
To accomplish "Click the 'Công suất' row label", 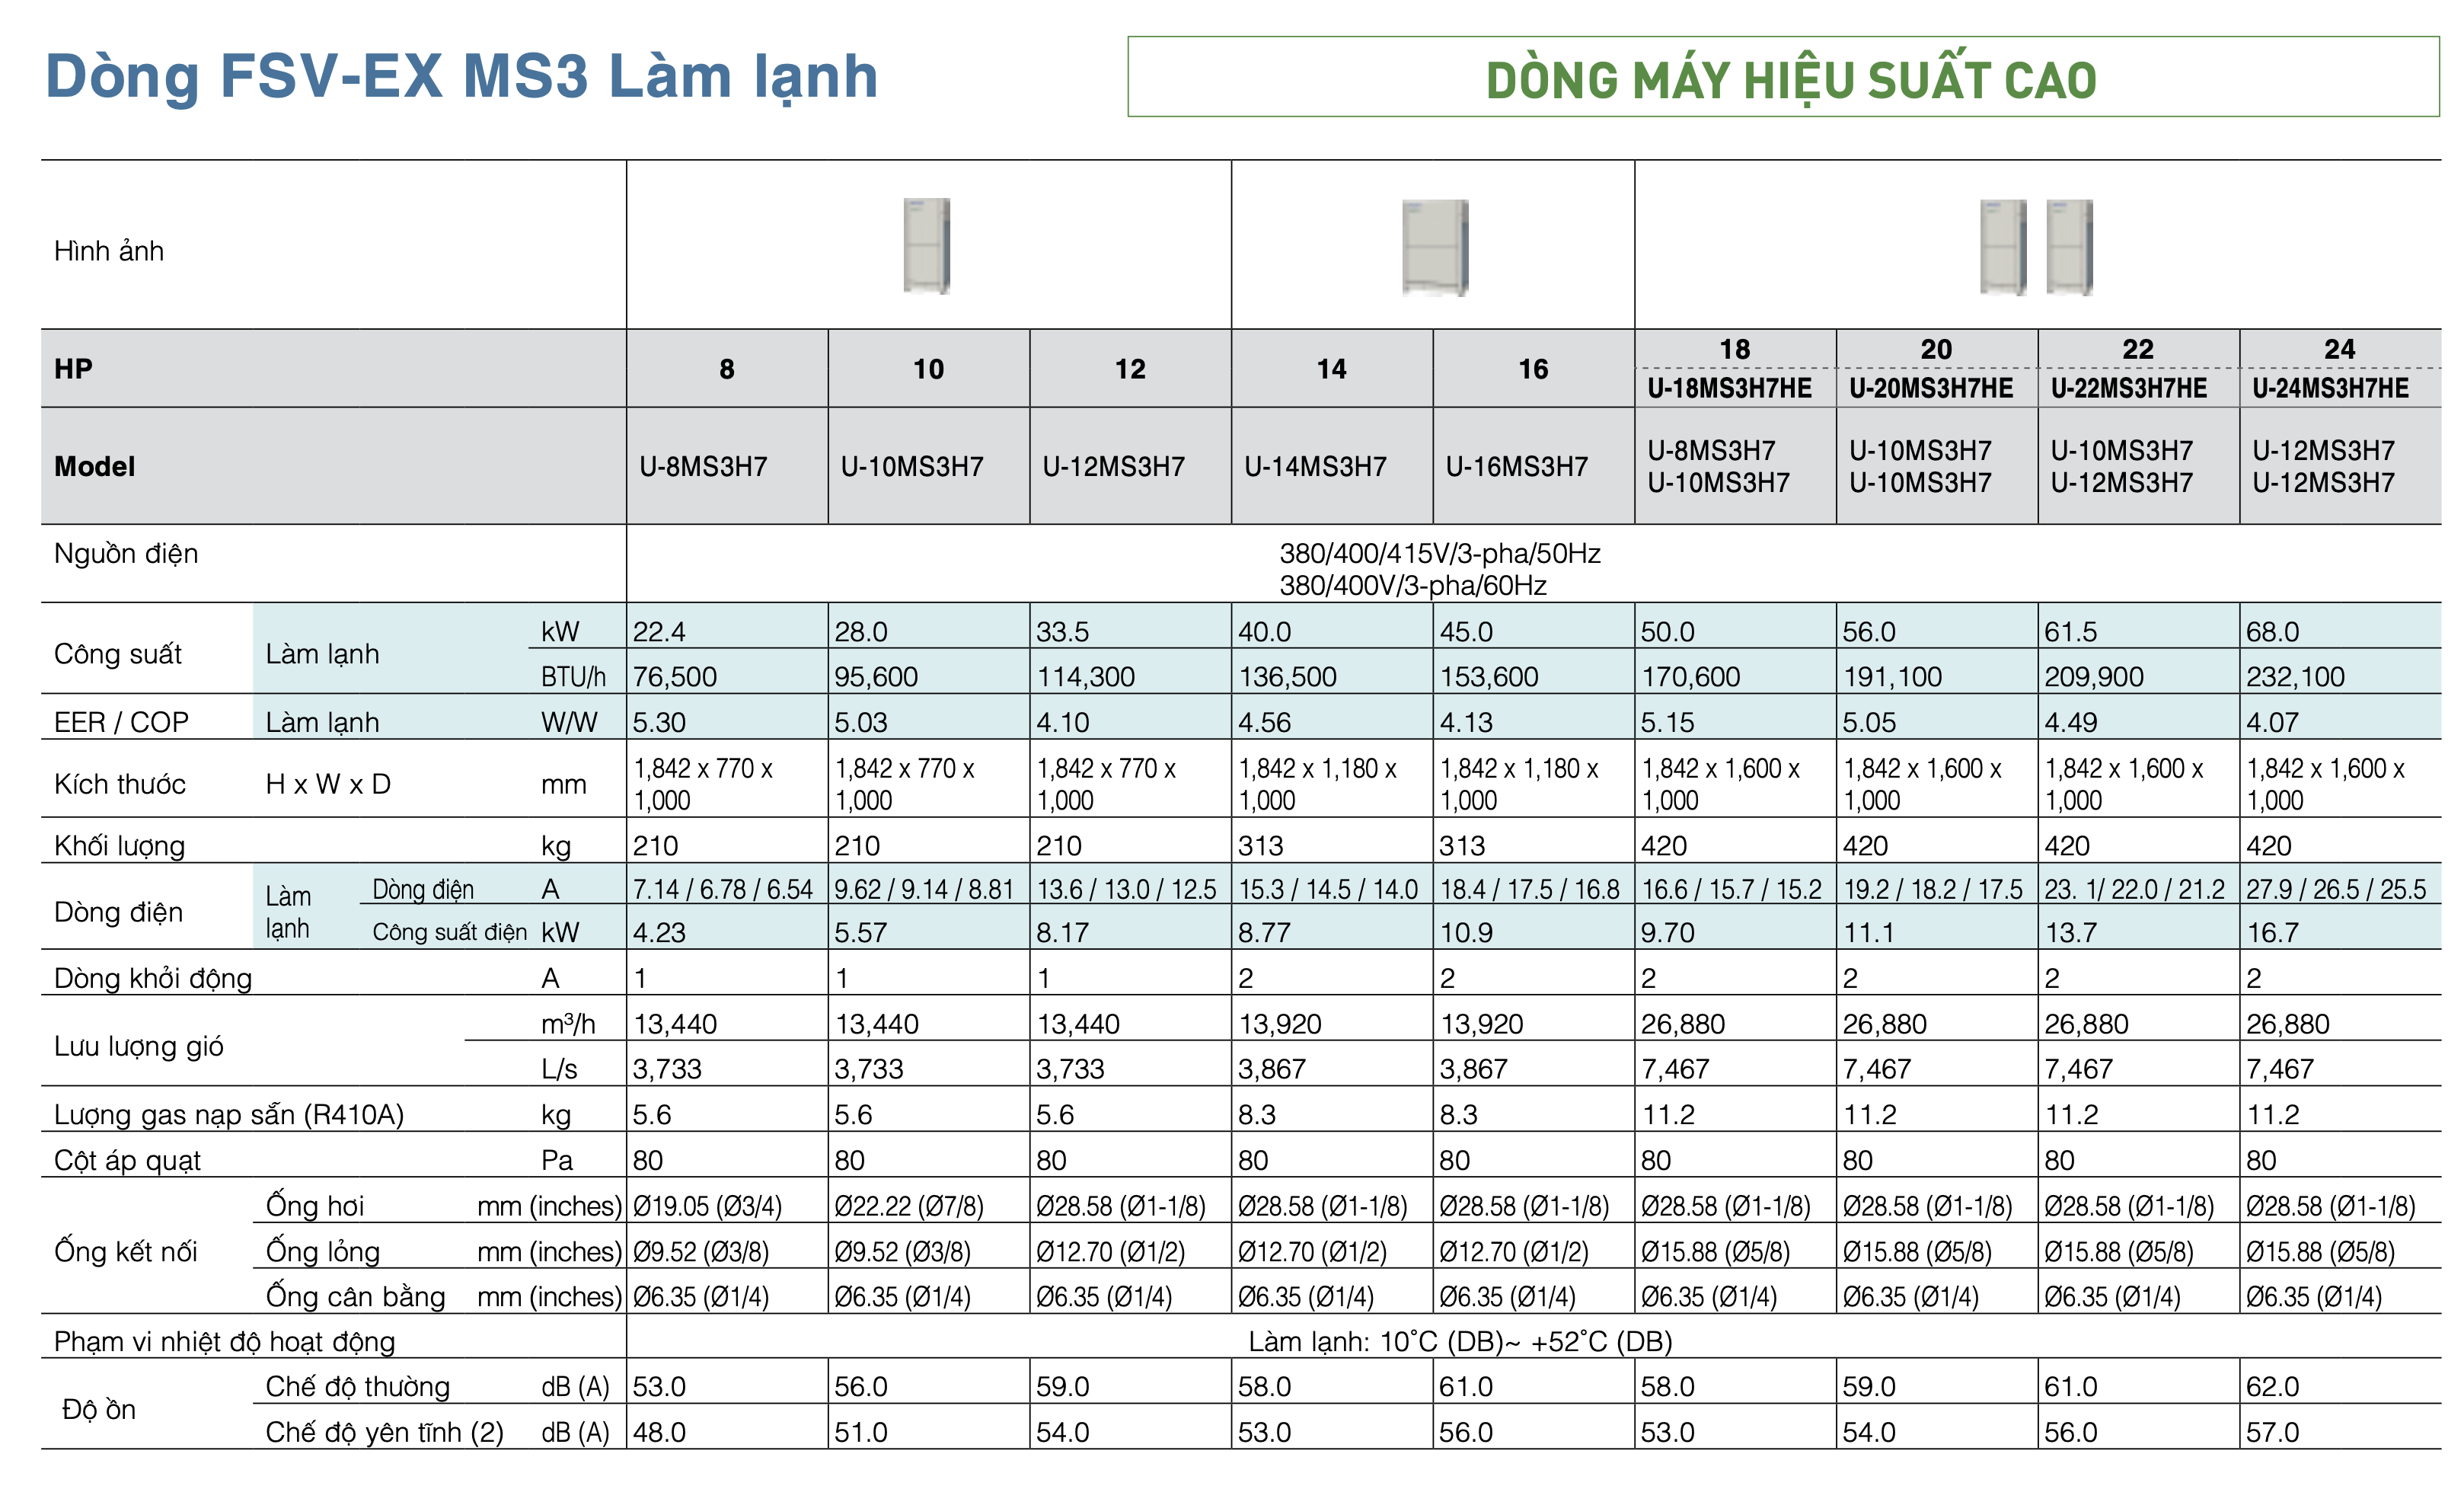I will point(118,654).
